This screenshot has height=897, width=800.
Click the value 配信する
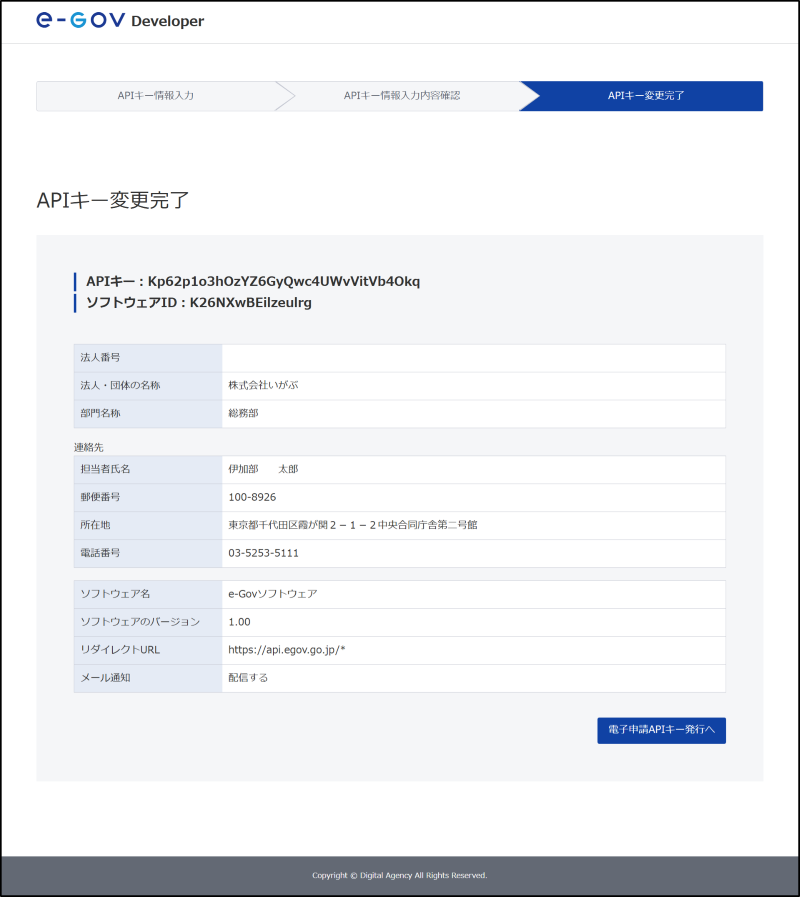(248, 678)
